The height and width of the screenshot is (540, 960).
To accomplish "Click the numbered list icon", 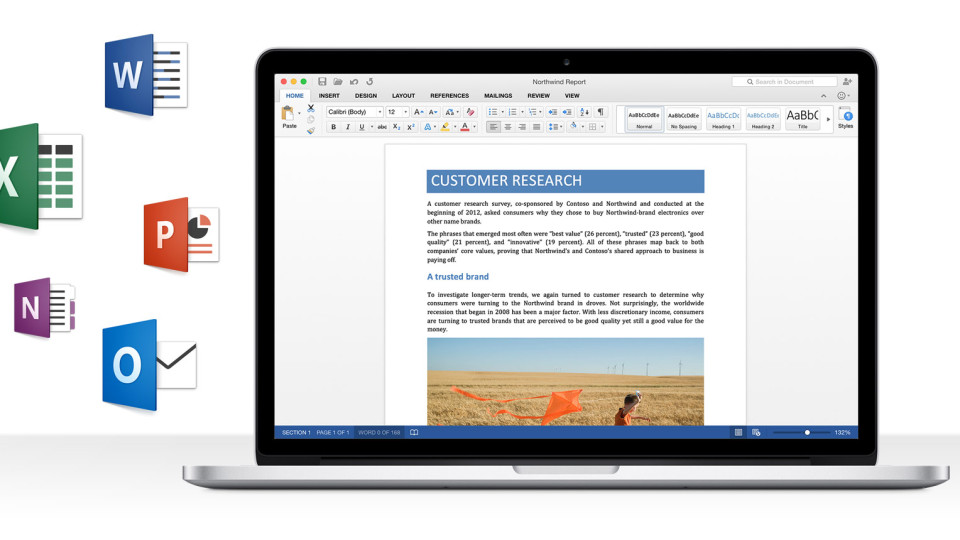I will (x=512, y=112).
